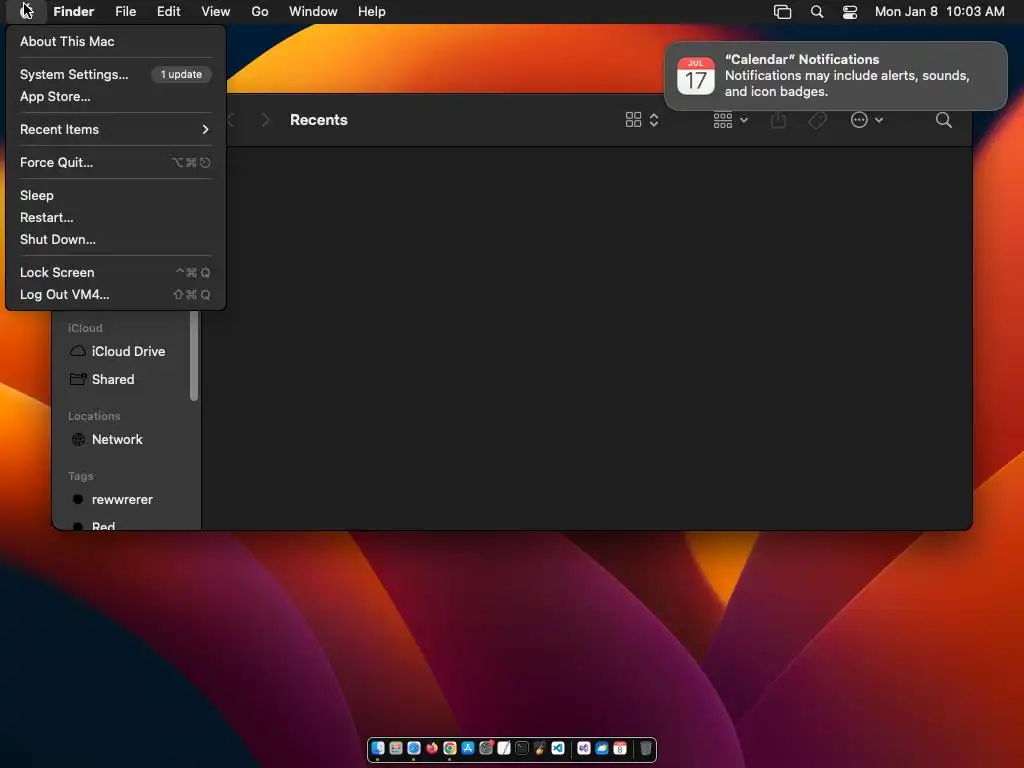
Task: Open the Finder menu in menu bar
Action: coord(73,11)
